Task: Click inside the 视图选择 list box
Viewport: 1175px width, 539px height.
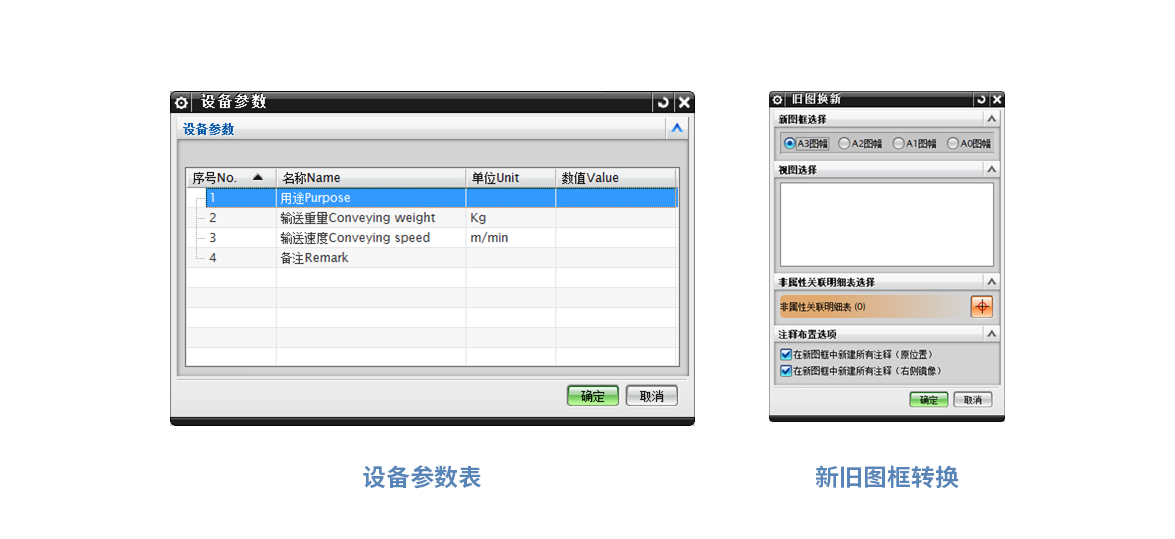Action: coord(887,224)
